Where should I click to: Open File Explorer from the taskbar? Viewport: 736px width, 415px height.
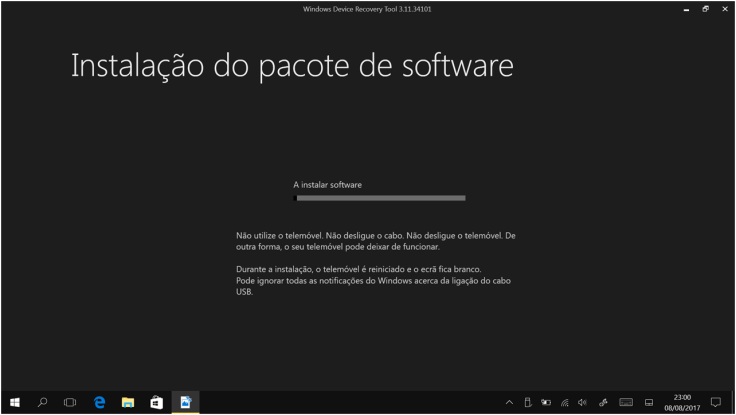pos(128,402)
